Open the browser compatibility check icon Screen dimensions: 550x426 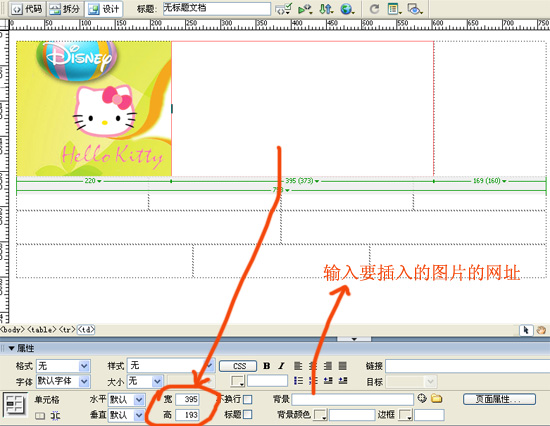pos(305,9)
